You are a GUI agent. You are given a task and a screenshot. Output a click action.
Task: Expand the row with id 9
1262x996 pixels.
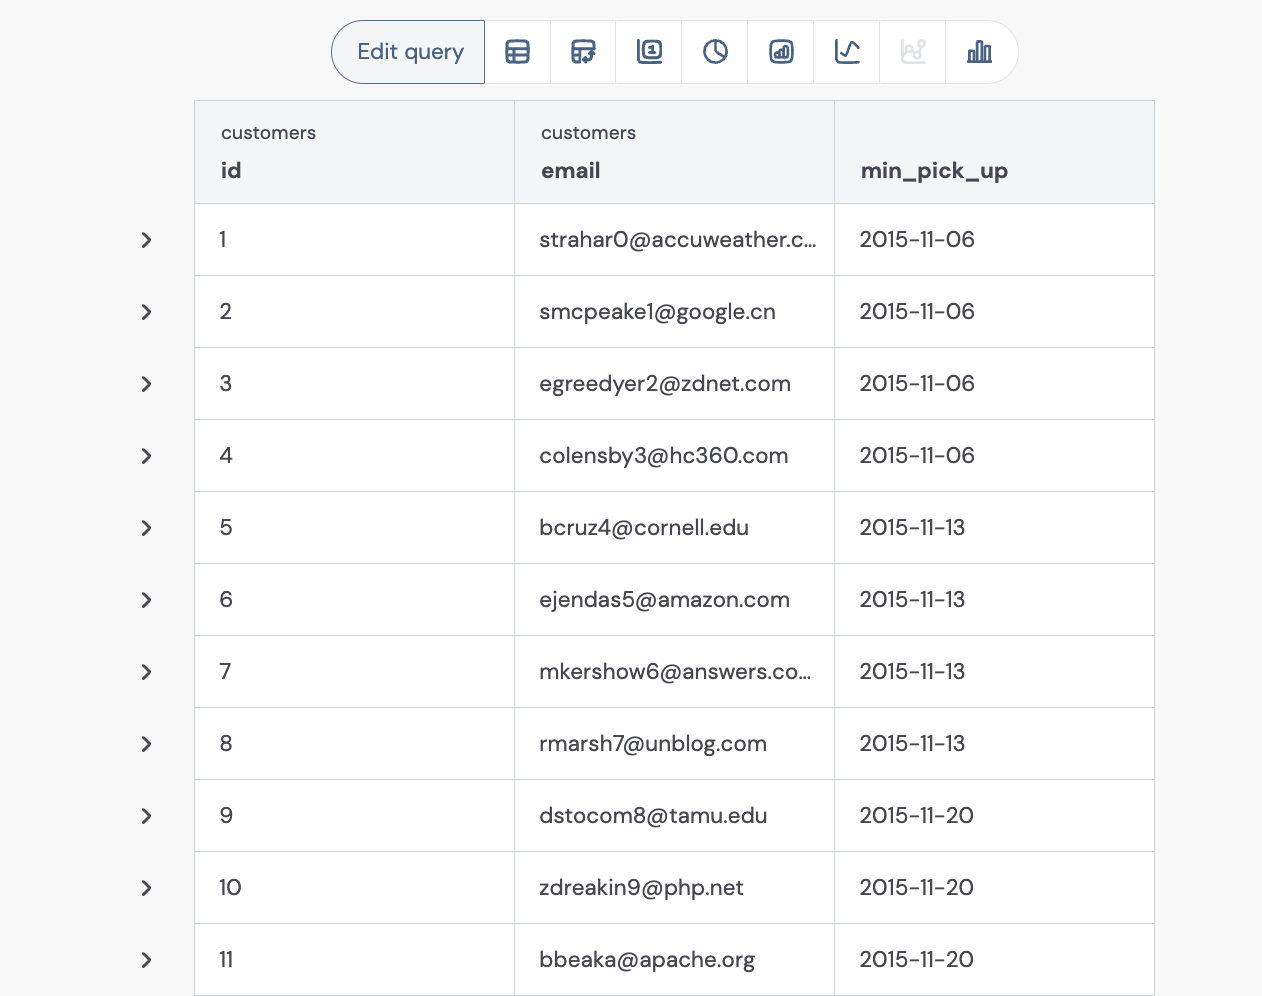[147, 816]
